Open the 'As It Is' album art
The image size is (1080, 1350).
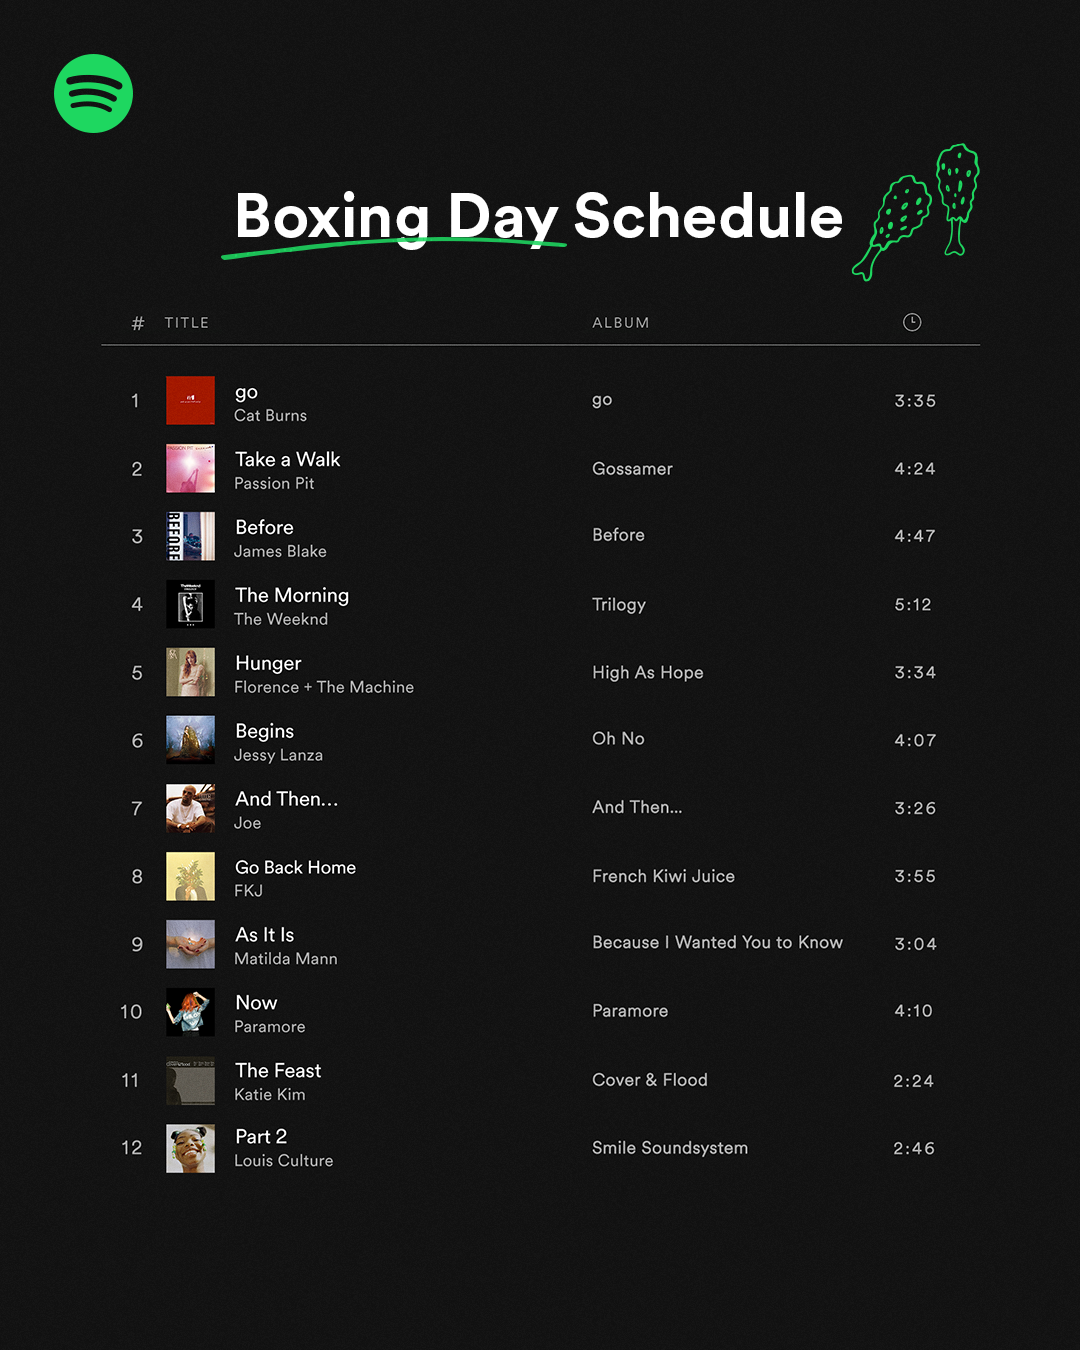pos(190,944)
